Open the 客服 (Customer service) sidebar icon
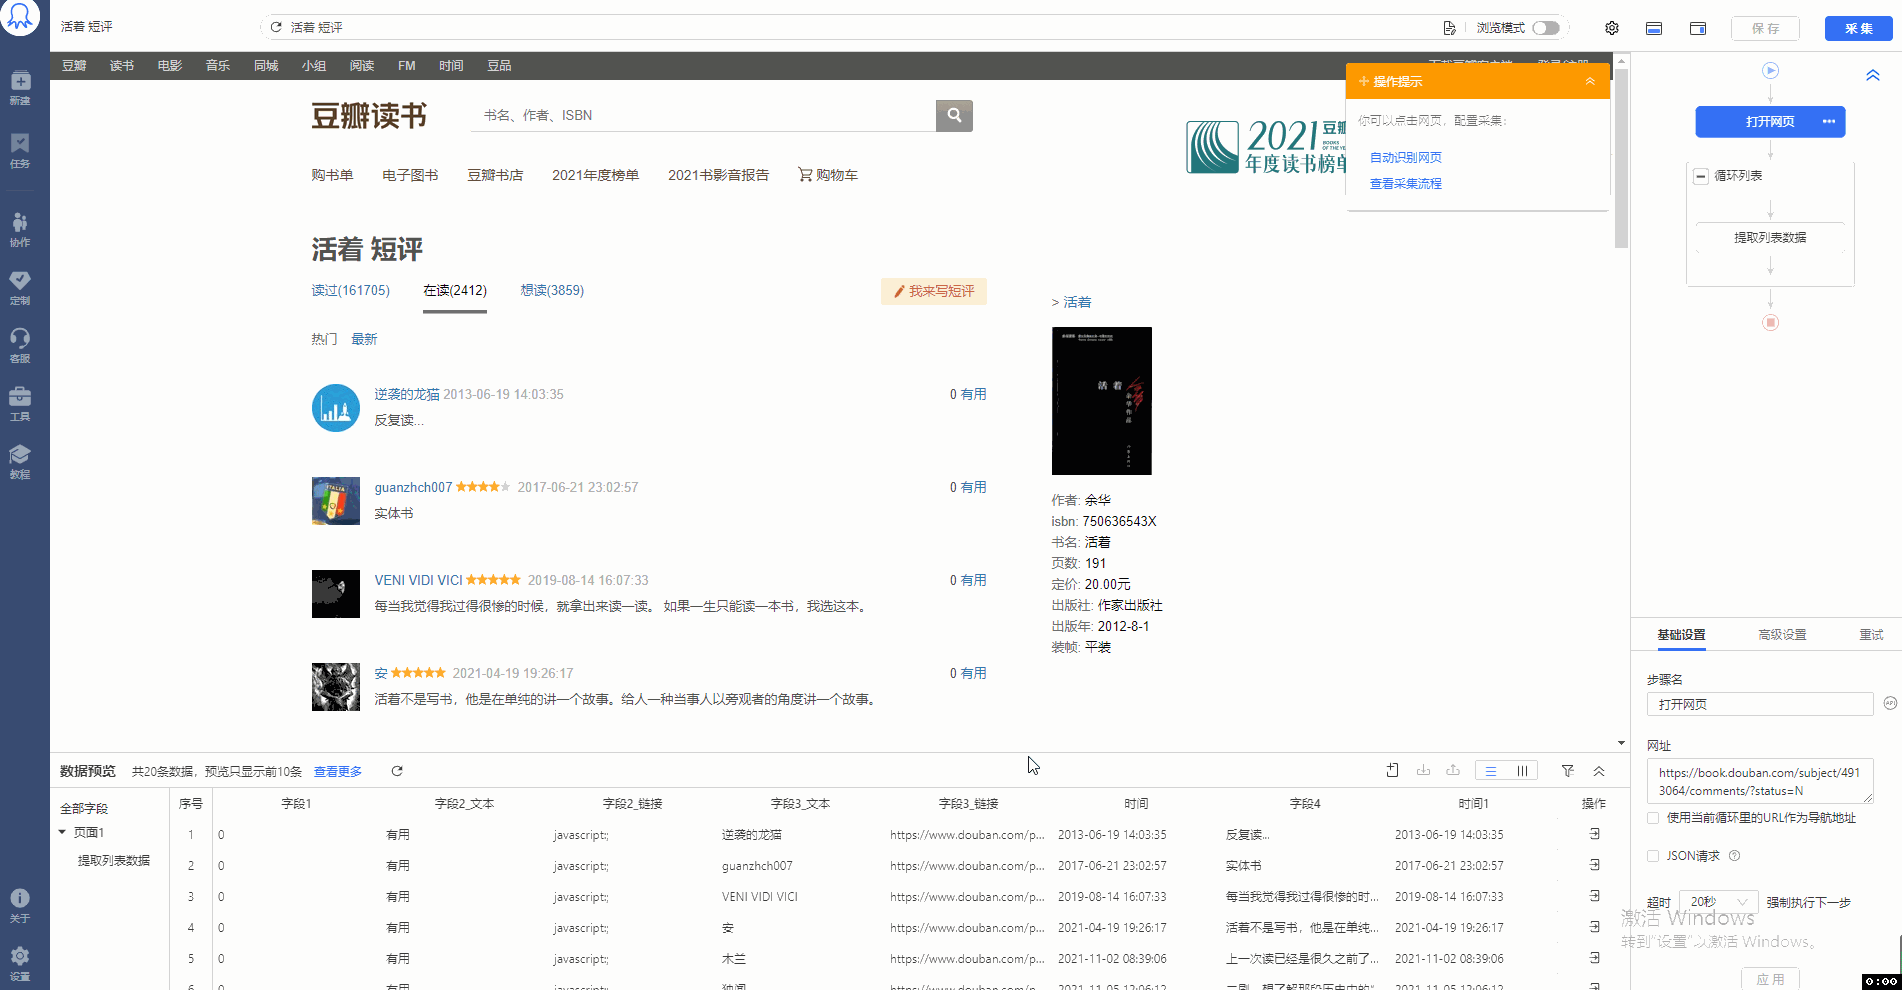This screenshot has width=1902, height=990. pos(20,345)
